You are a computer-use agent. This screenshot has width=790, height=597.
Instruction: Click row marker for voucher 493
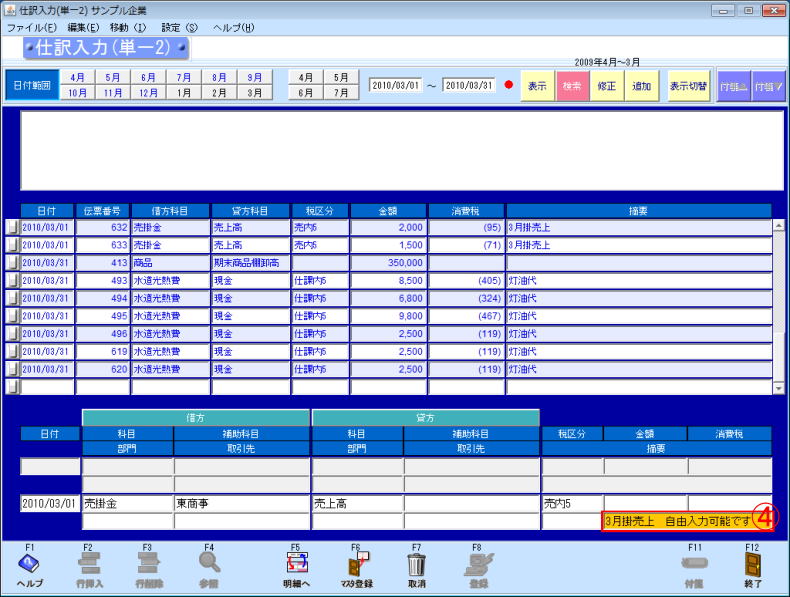pyautogui.click(x=12, y=281)
